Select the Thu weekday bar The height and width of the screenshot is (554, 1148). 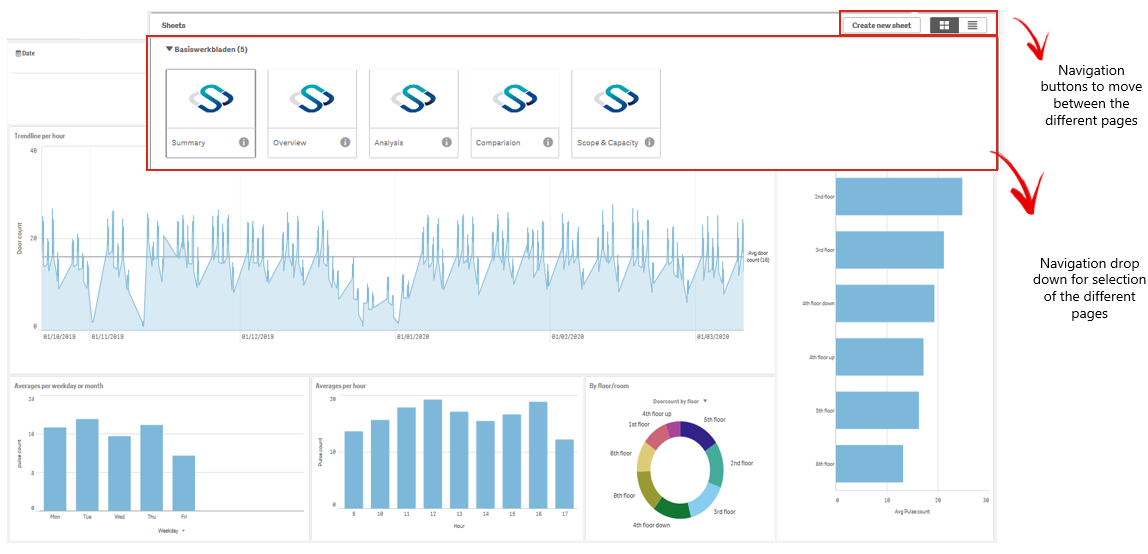(152, 468)
